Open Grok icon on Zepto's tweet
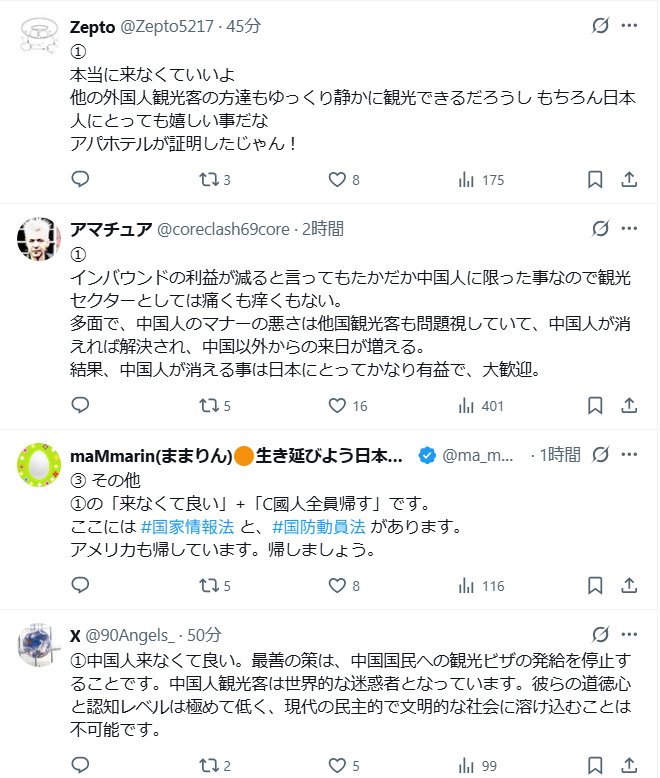Viewport: 660px width, 778px height. 600,26
